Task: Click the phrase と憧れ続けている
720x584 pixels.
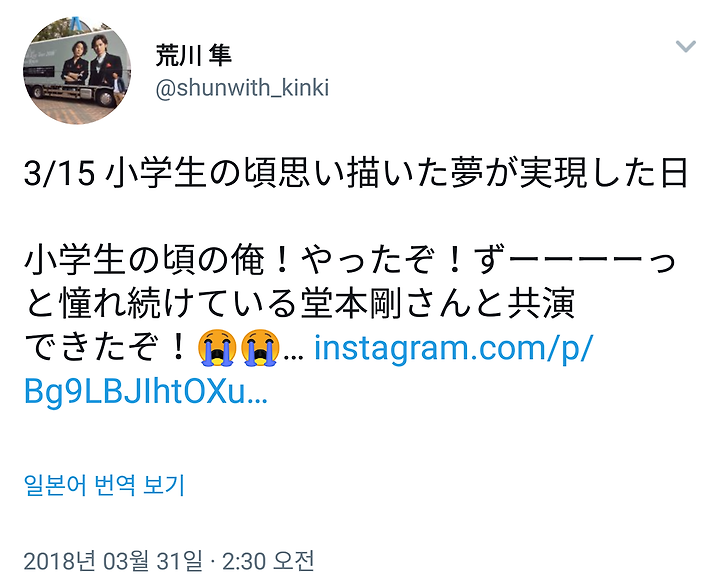Action: click(x=160, y=304)
